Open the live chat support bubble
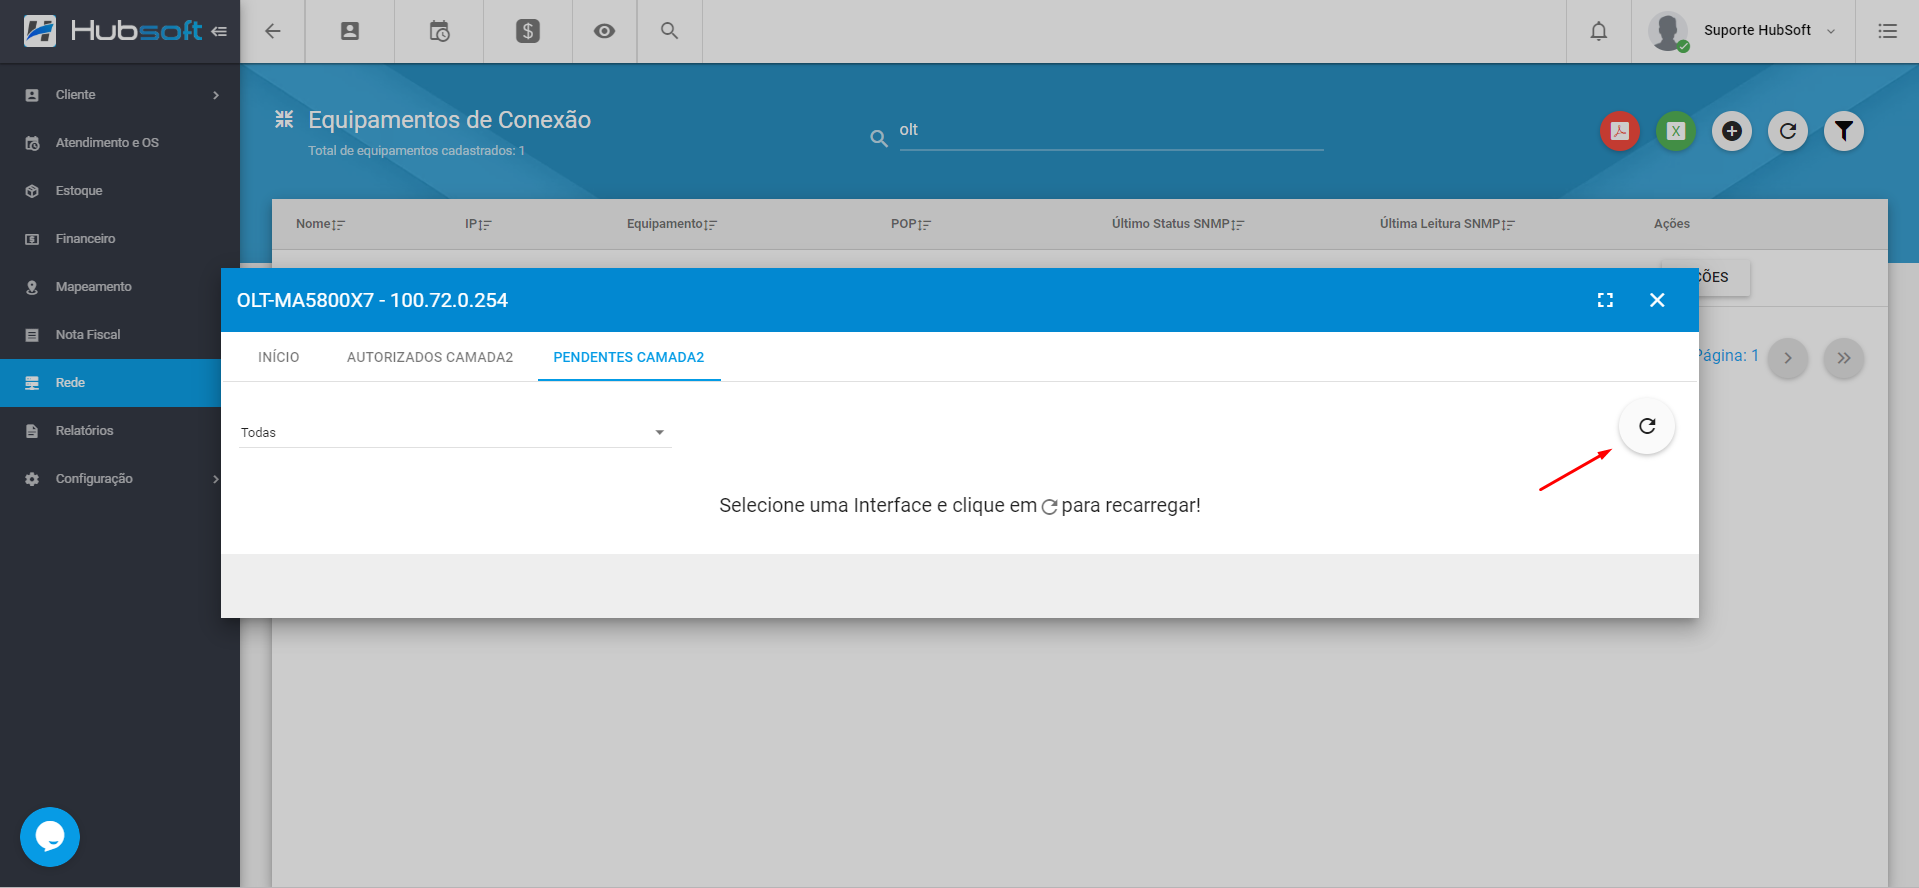Screen dimensions: 1919x888 click(50, 836)
